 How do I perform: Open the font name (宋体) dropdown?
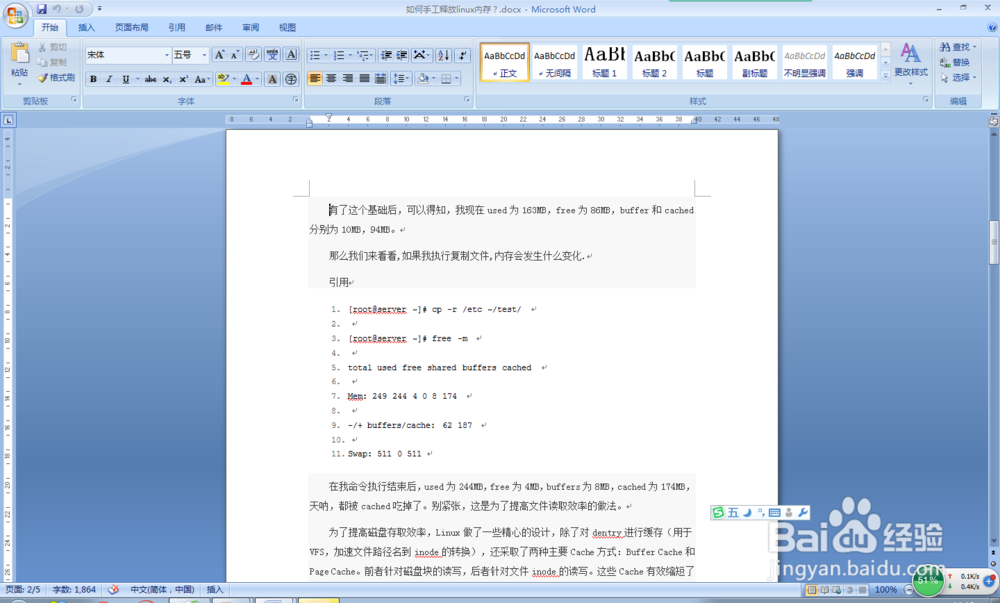coord(167,55)
